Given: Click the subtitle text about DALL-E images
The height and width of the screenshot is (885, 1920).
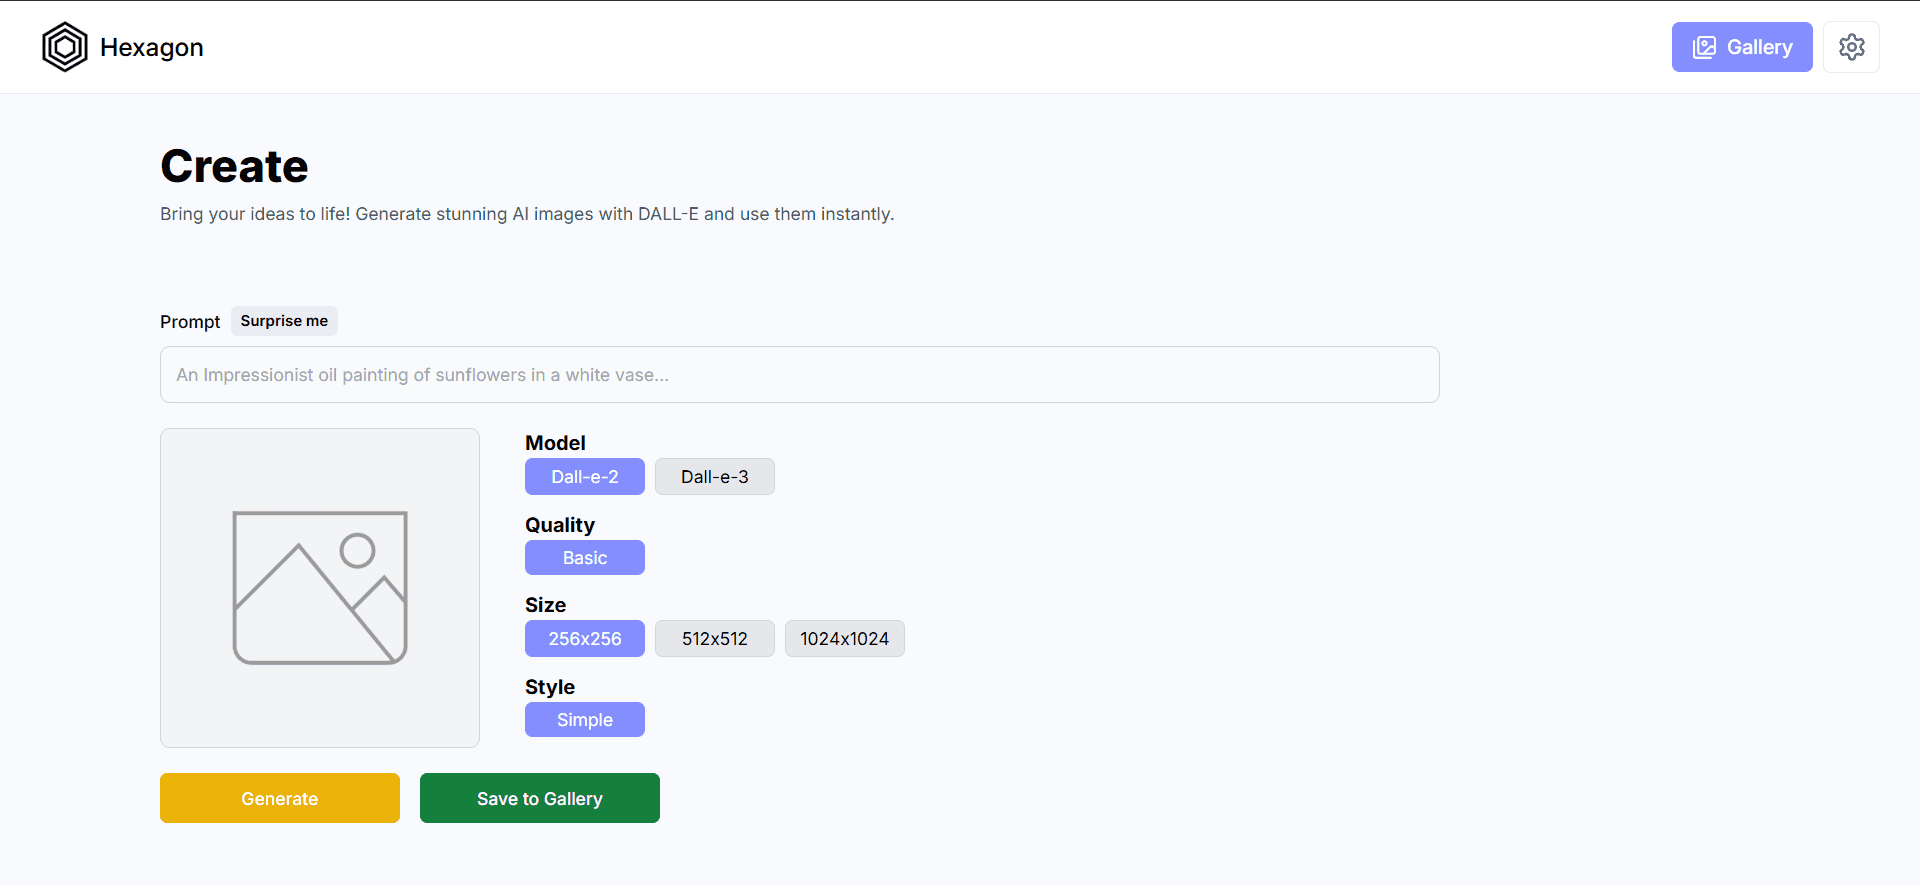Looking at the screenshot, I should tap(527, 214).
